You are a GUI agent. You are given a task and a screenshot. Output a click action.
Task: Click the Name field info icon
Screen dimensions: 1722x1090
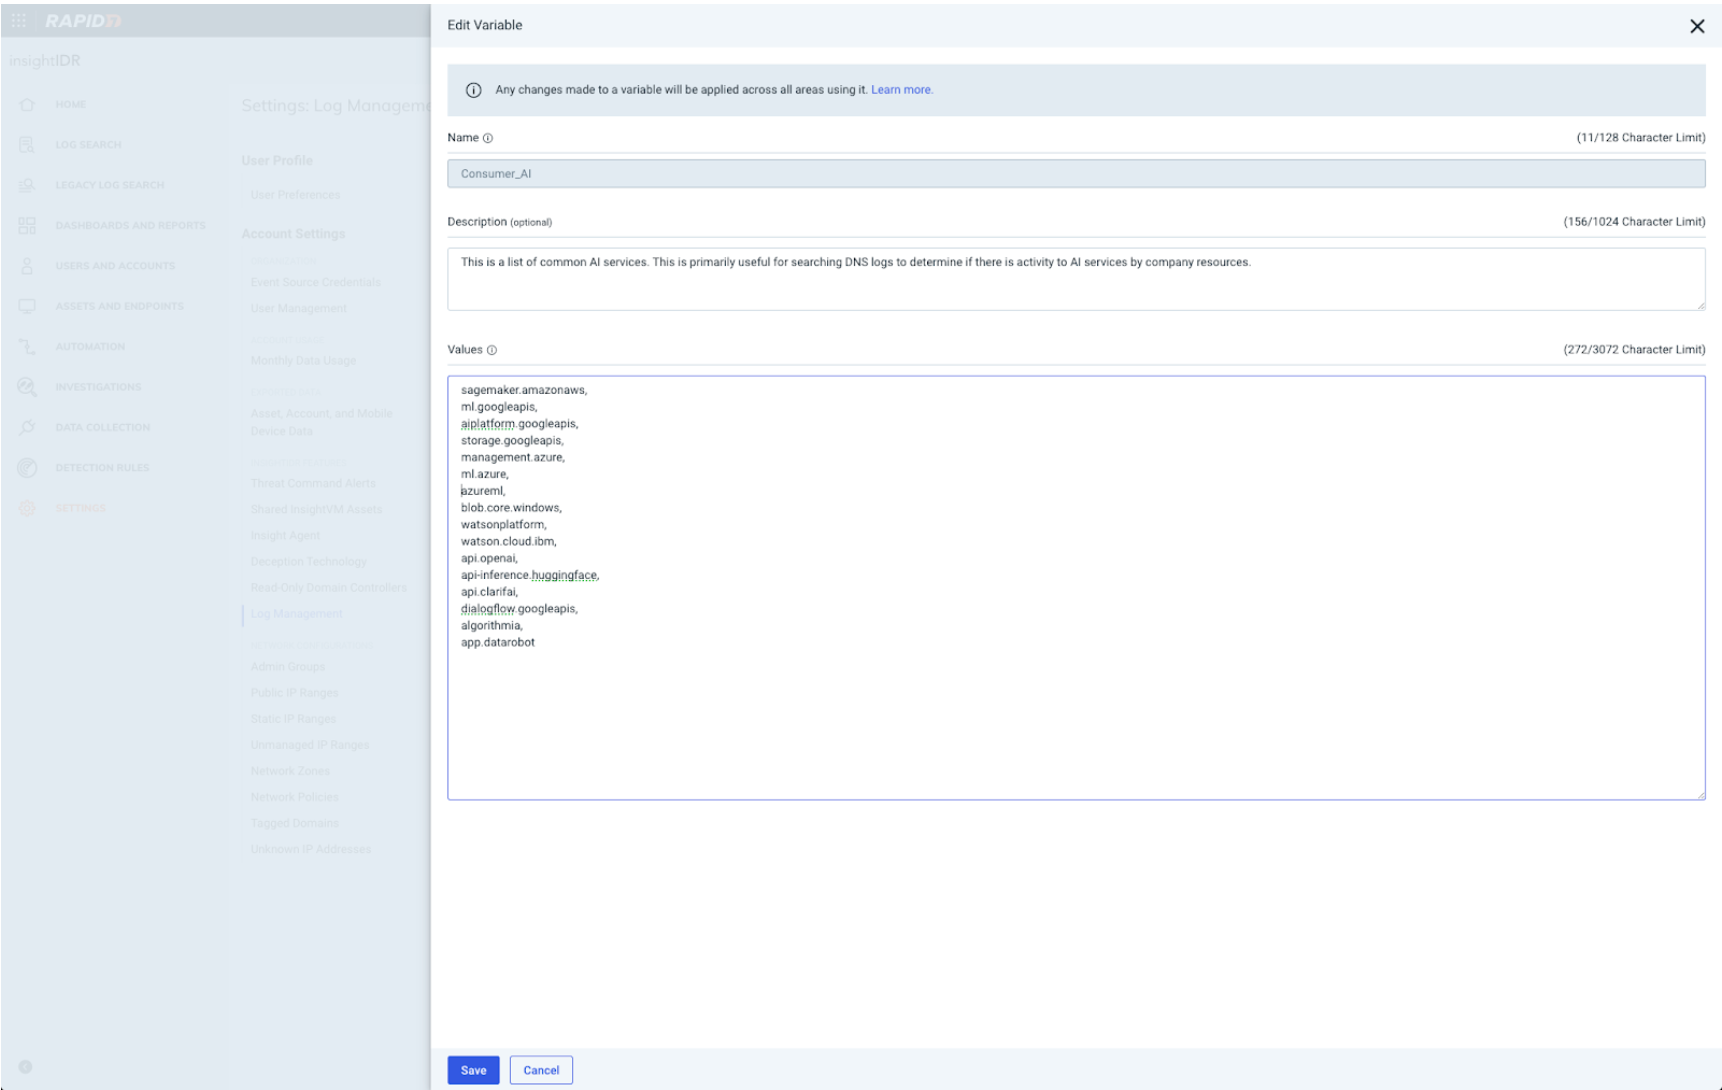point(488,138)
